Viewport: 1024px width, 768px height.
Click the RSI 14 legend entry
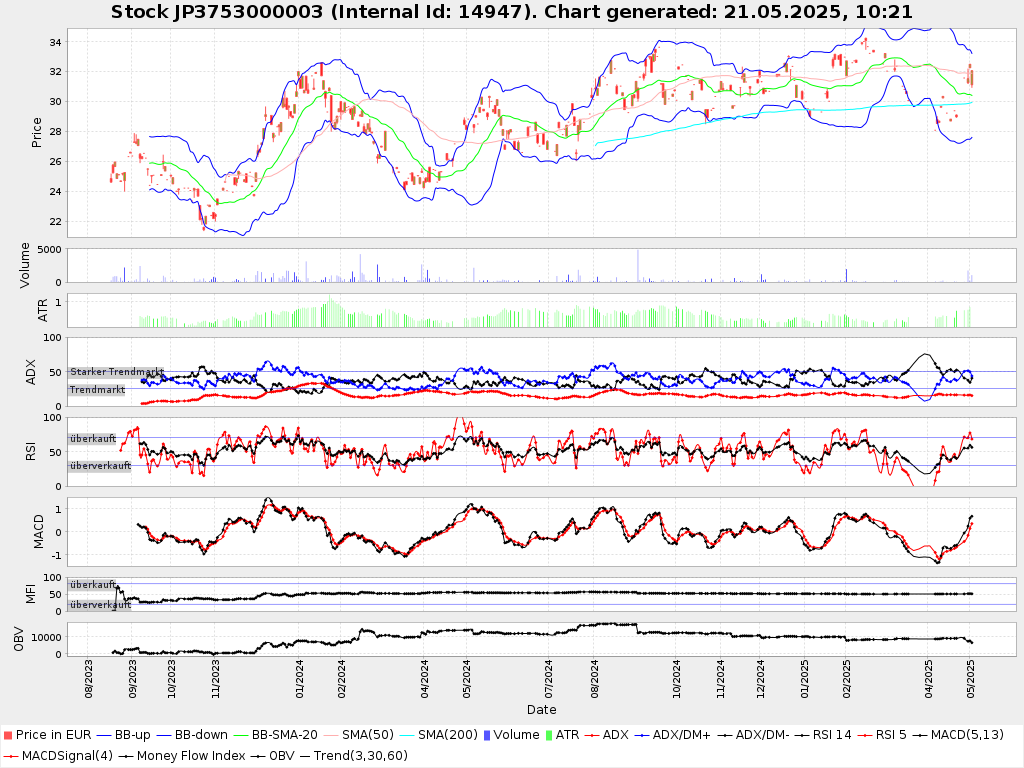pos(823,735)
